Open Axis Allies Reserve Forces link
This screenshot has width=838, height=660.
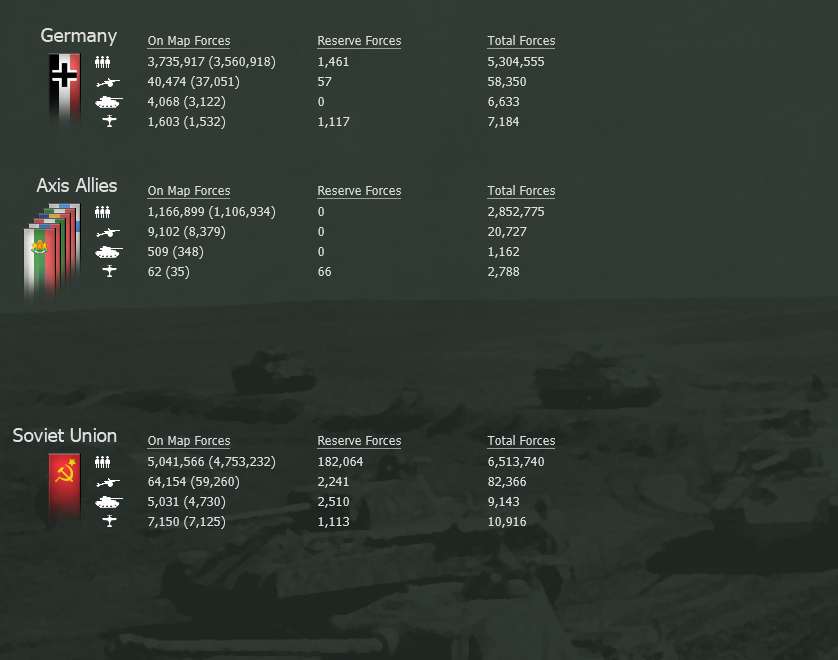[x=359, y=191]
